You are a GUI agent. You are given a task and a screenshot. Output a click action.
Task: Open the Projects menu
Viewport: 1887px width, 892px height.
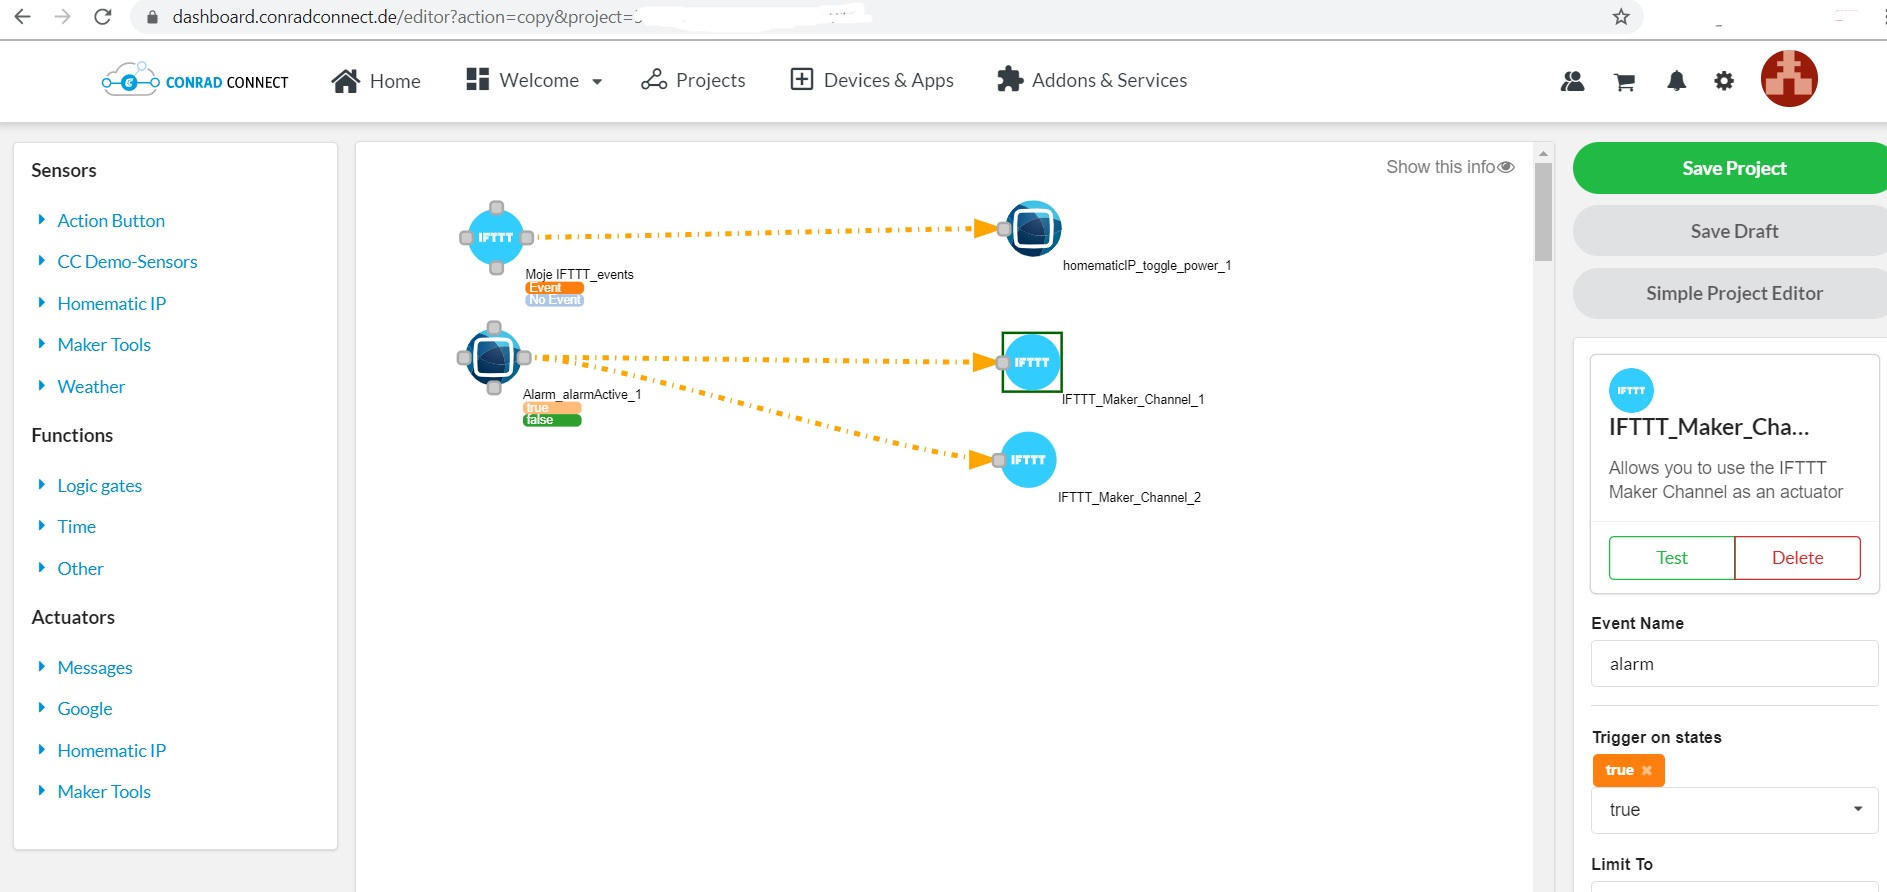point(693,80)
